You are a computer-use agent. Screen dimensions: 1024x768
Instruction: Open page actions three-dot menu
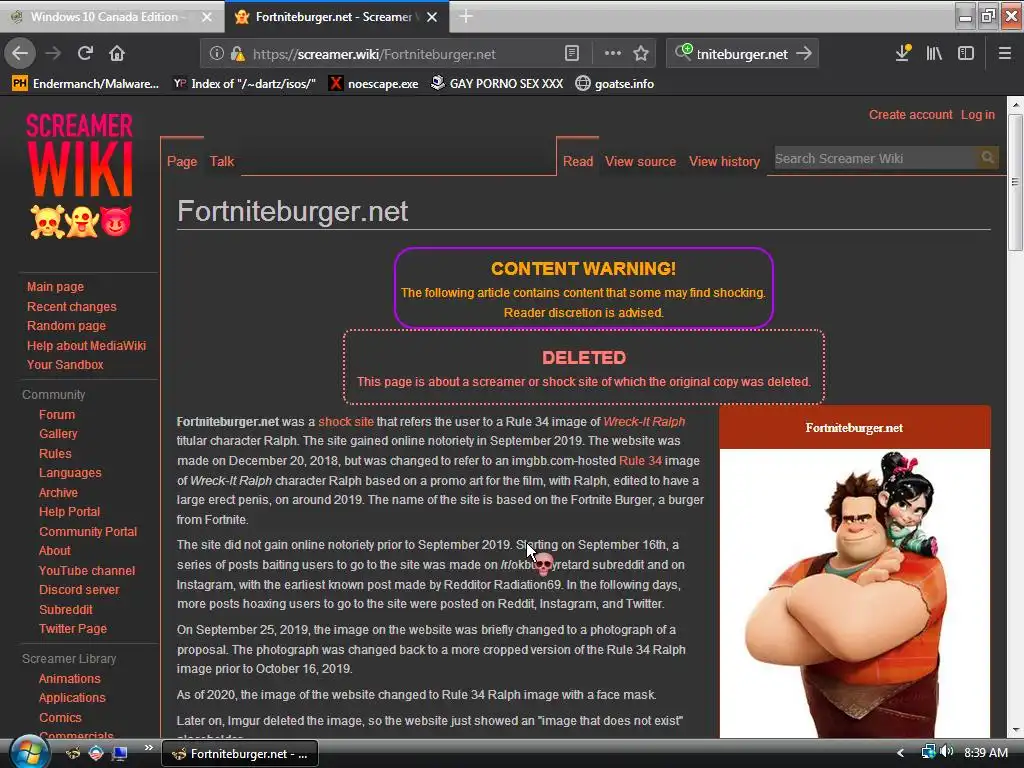click(x=613, y=54)
